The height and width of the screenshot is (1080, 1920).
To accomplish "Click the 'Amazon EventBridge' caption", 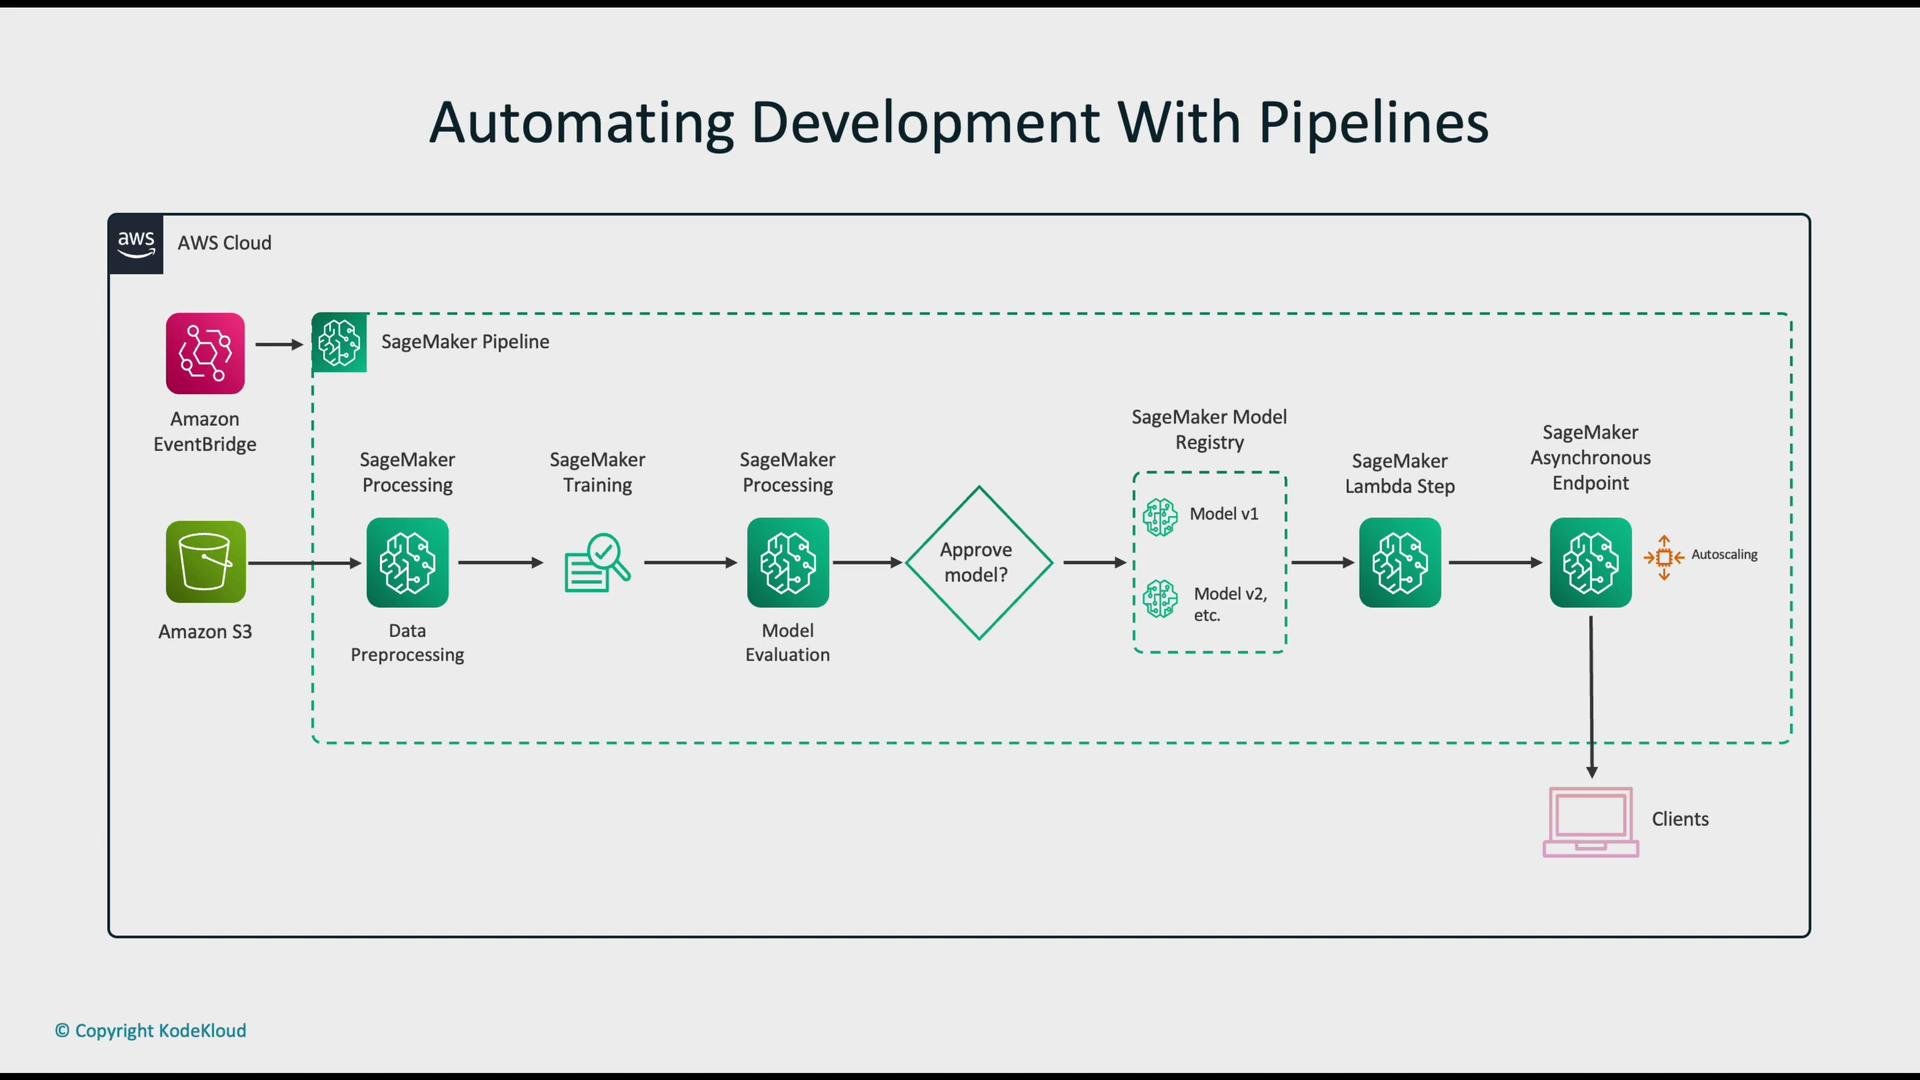I will point(205,431).
